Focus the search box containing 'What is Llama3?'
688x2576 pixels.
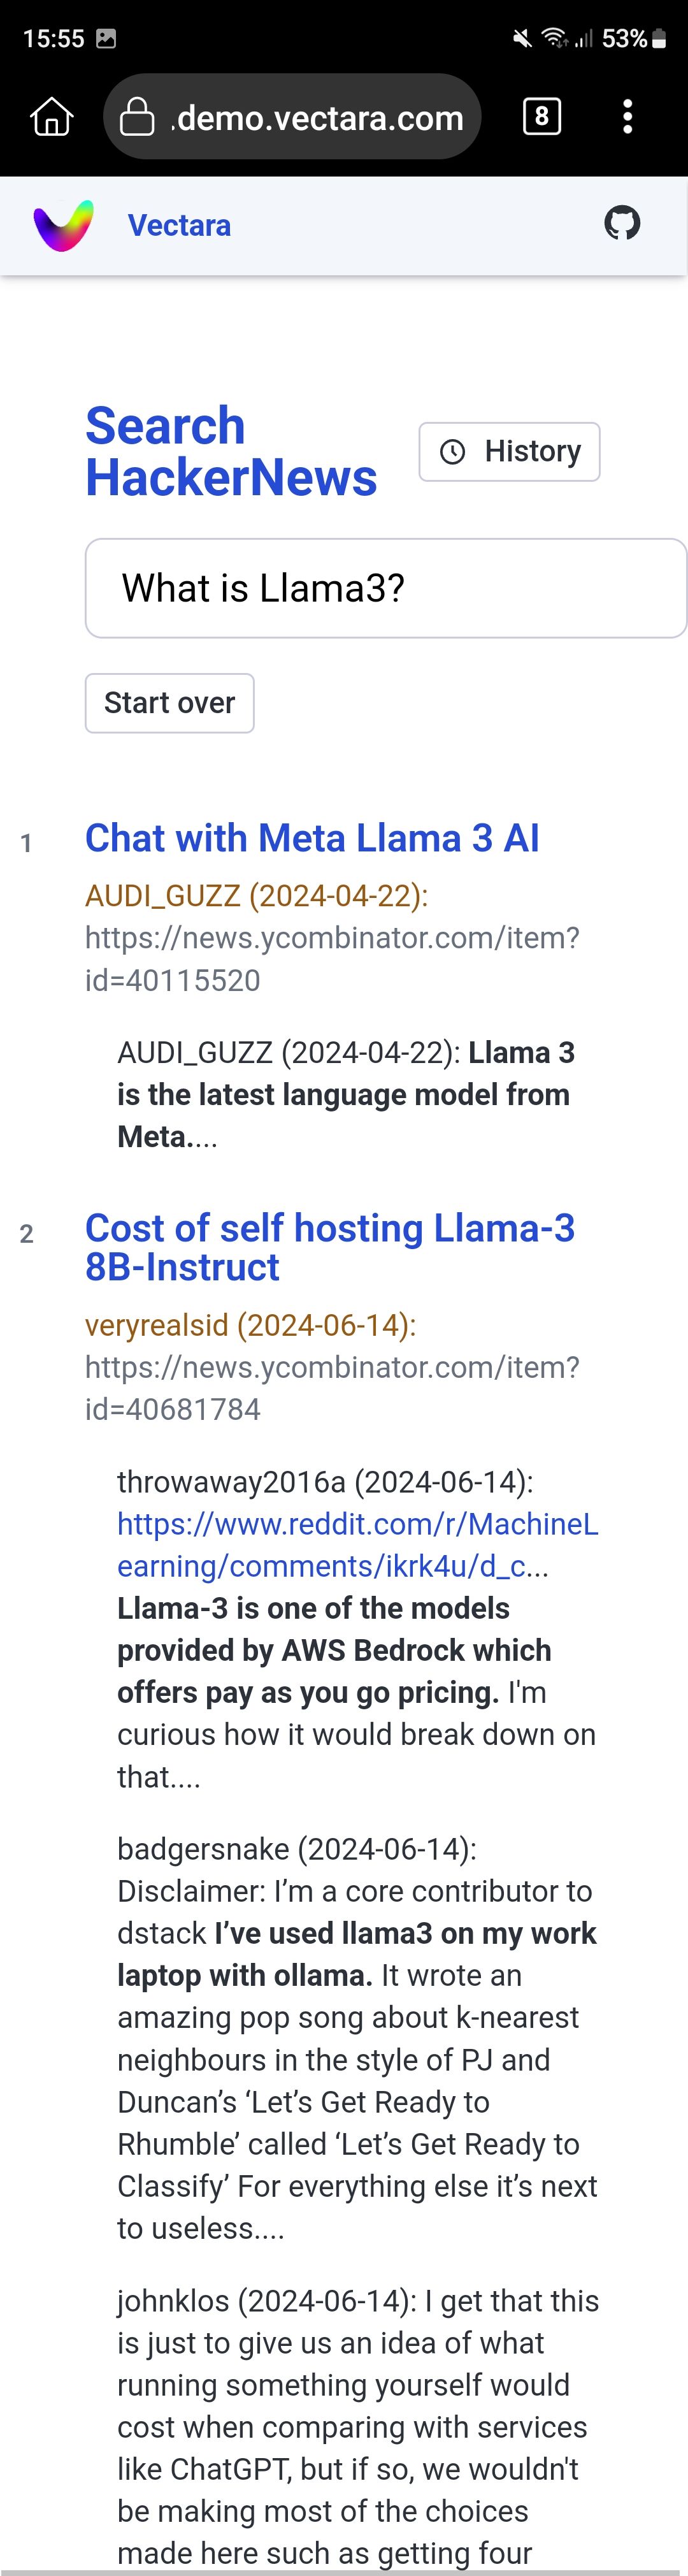(386, 588)
